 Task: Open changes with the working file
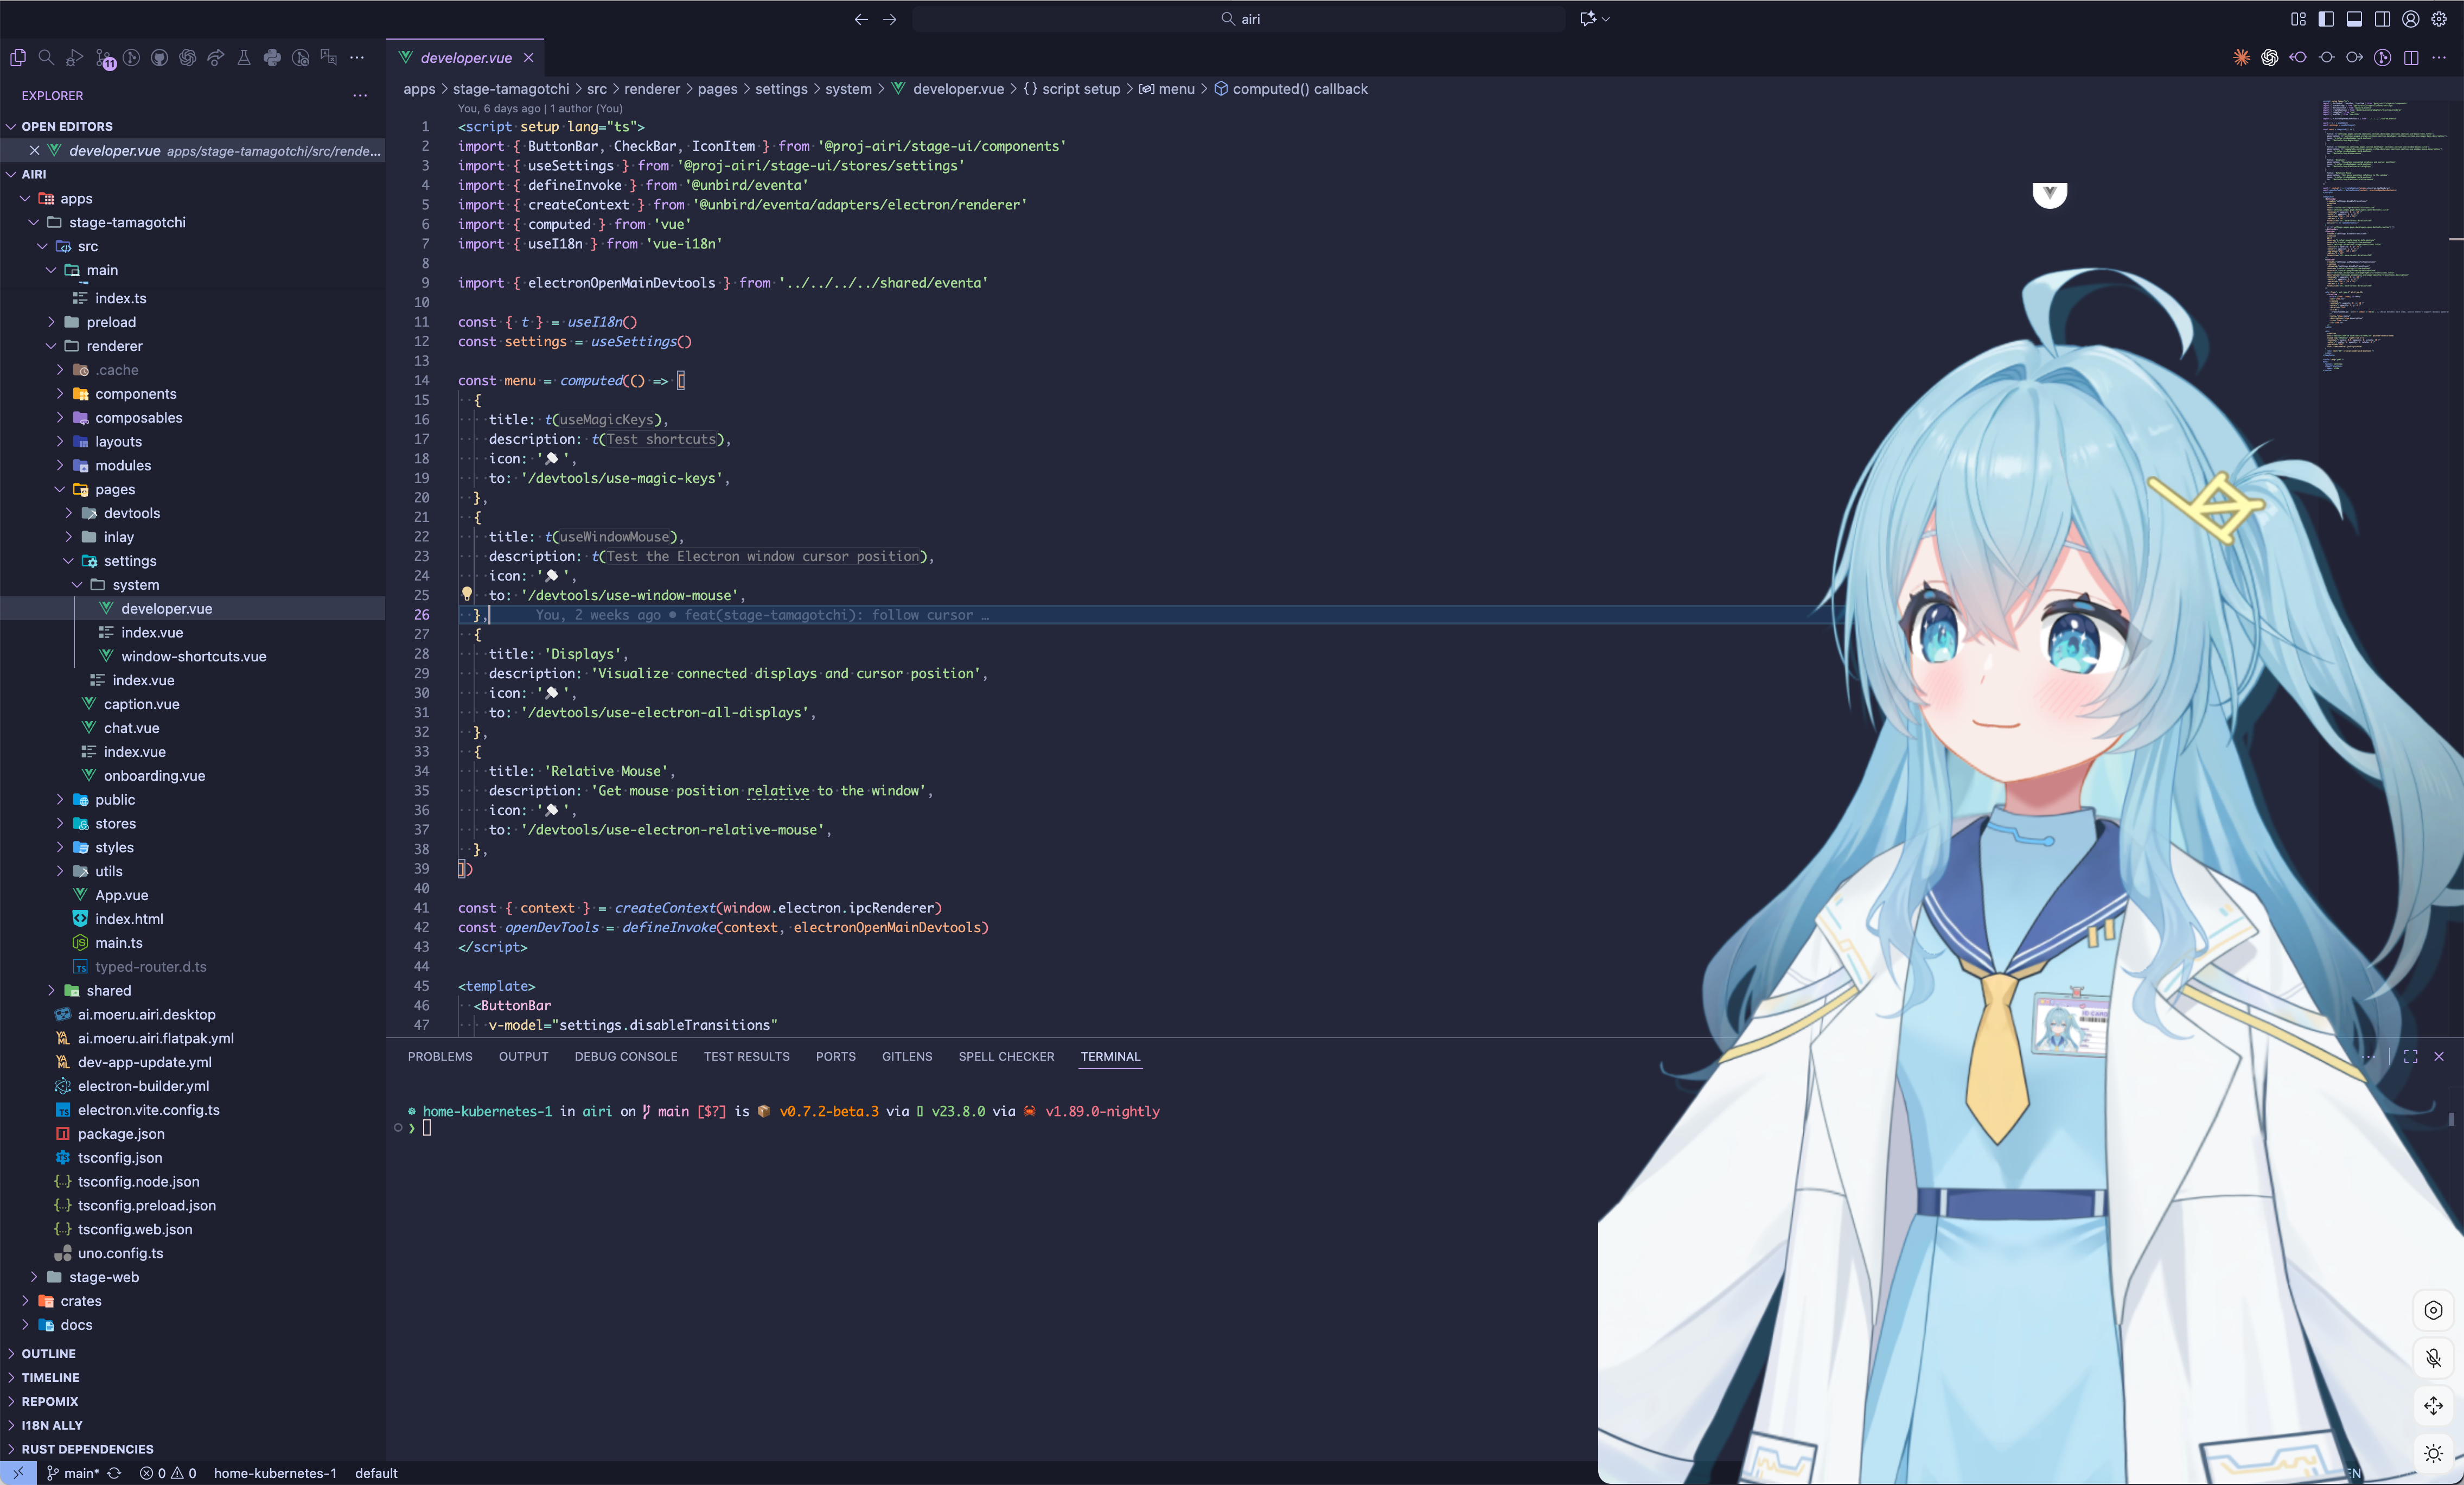click(2326, 58)
